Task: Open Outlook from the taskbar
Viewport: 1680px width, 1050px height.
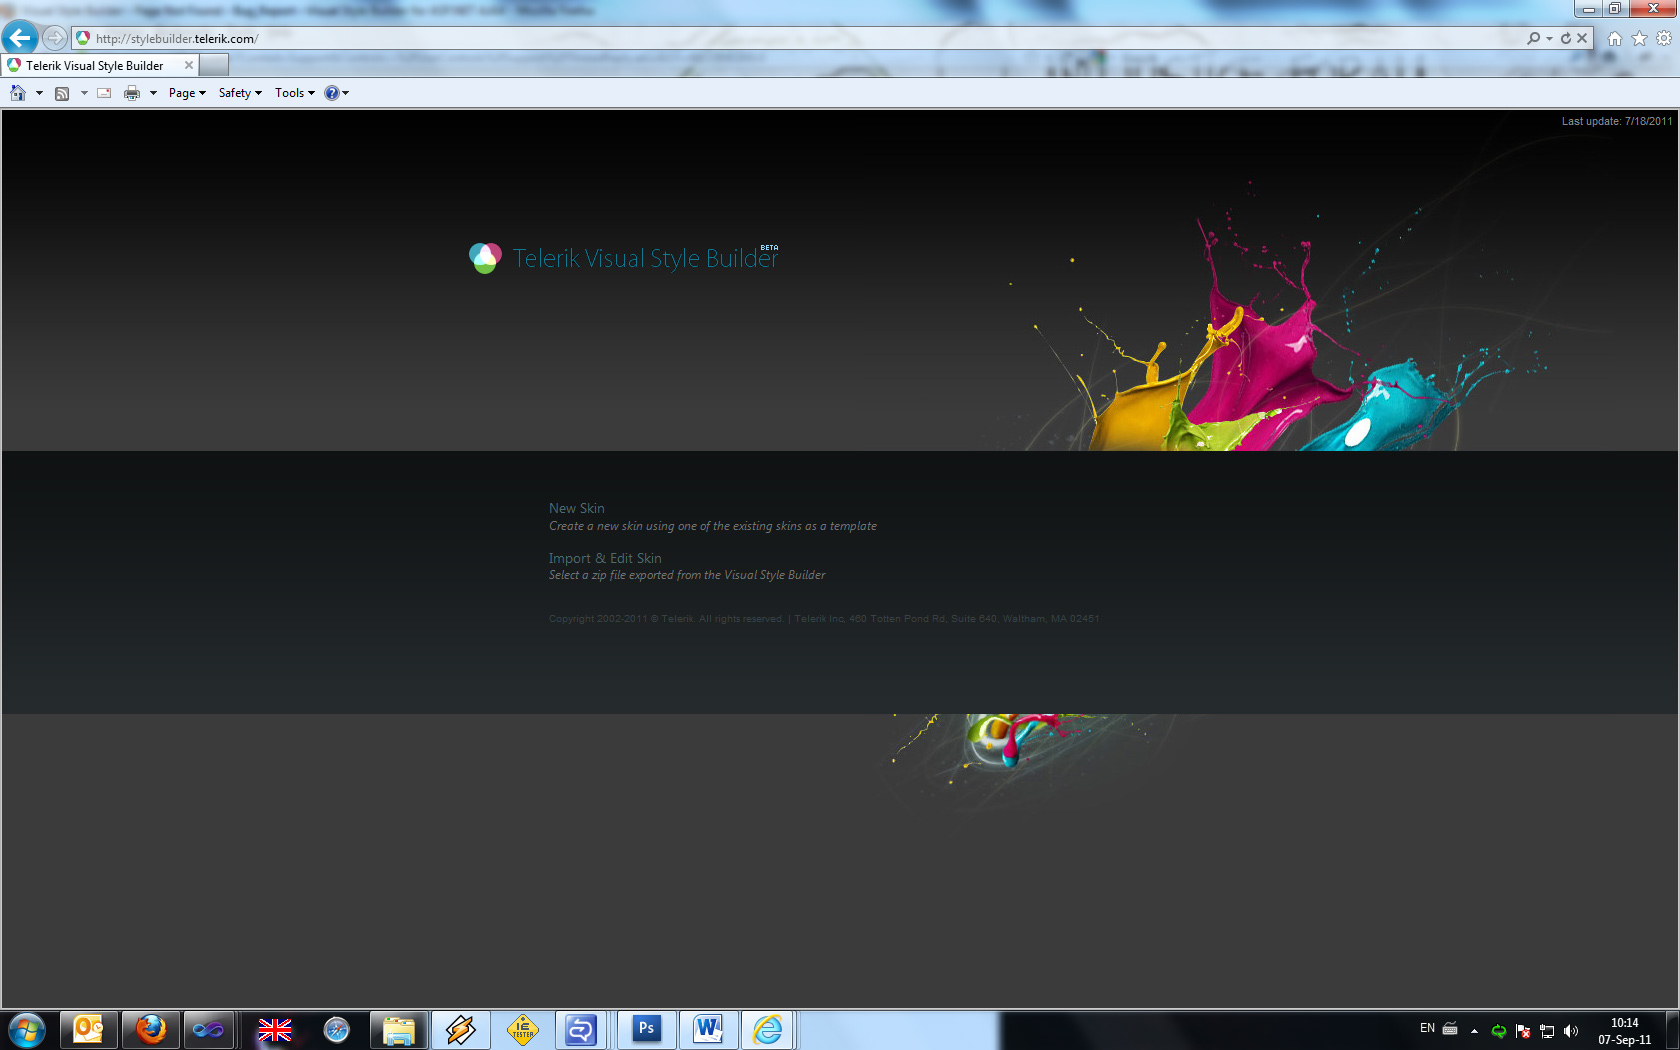Action: coord(89,1030)
